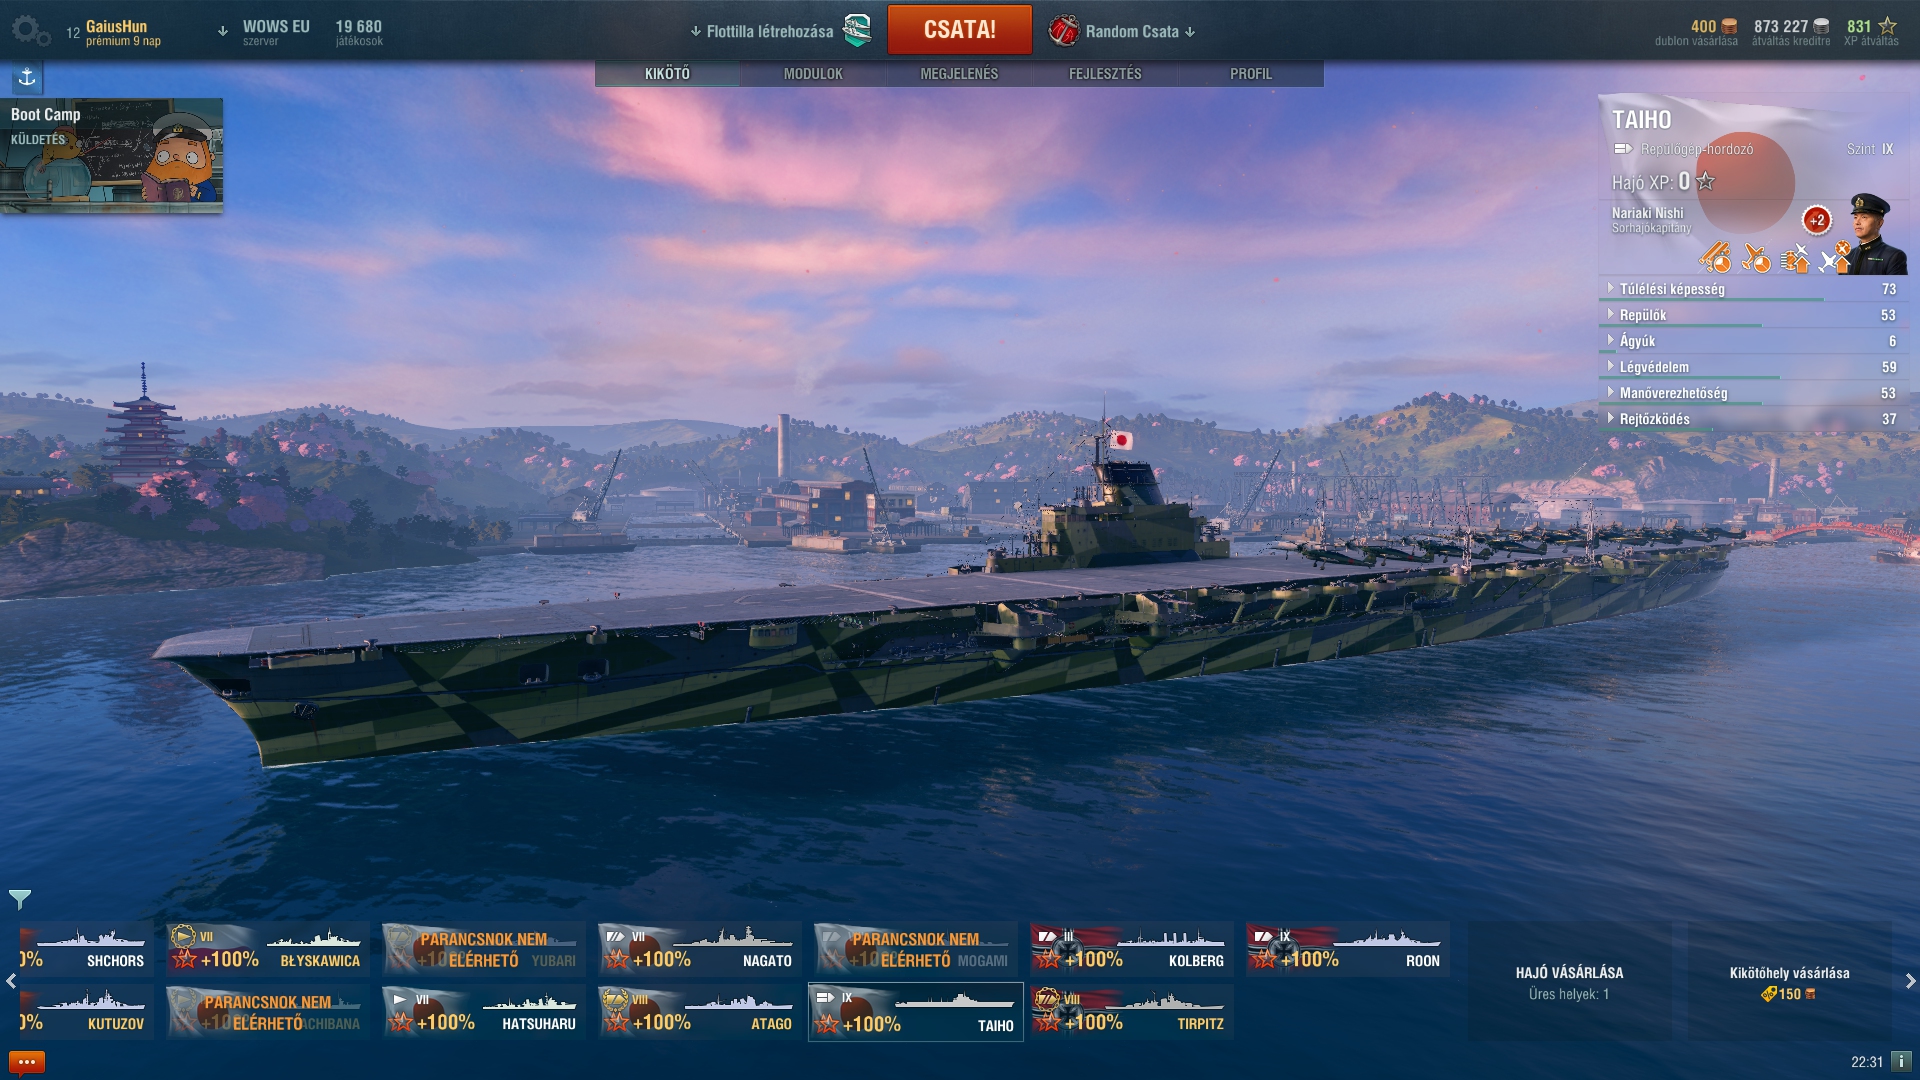Open the settings gear menu
Image resolution: width=1920 pixels, height=1080 pixels.
pyautogui.click(x=30, y=31)
